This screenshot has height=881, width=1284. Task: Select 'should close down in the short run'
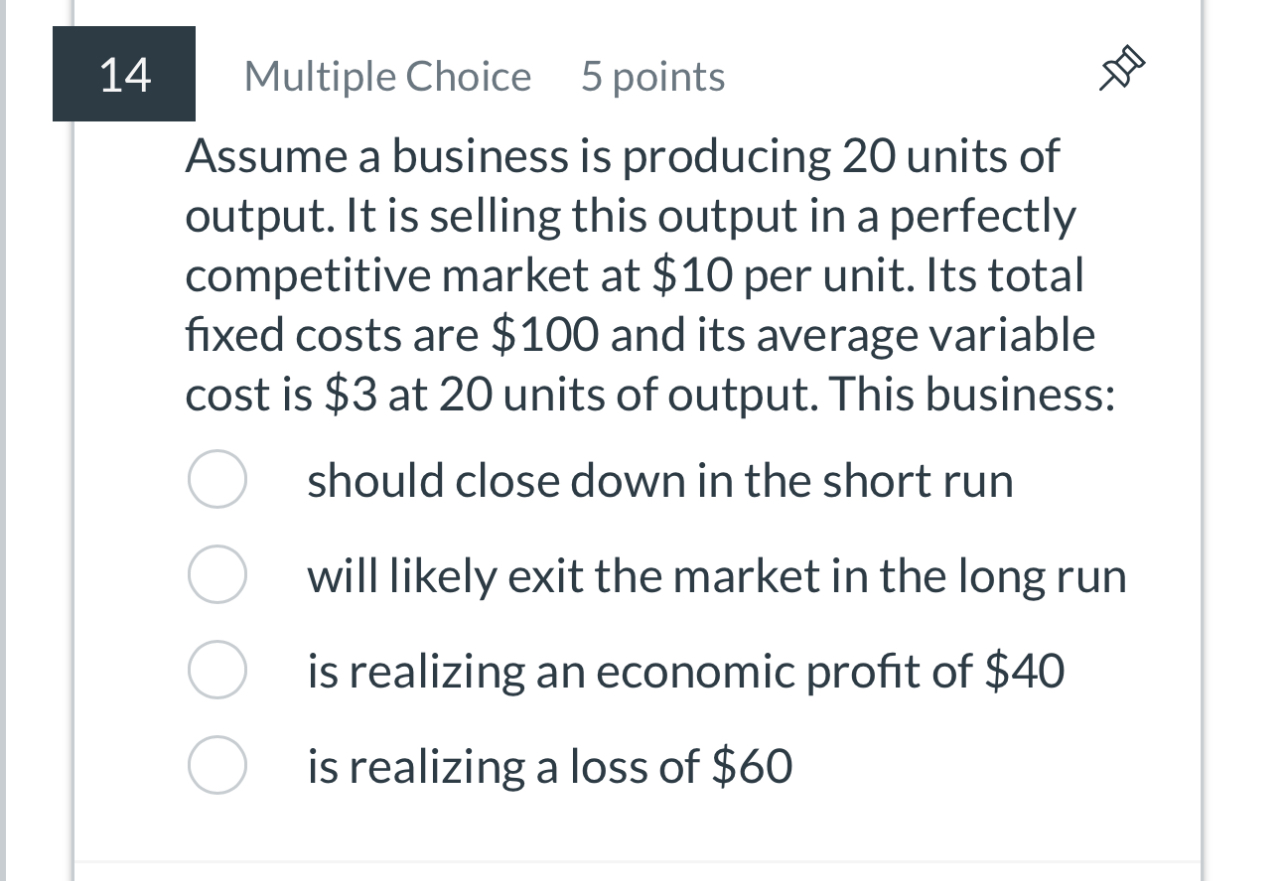660,480
